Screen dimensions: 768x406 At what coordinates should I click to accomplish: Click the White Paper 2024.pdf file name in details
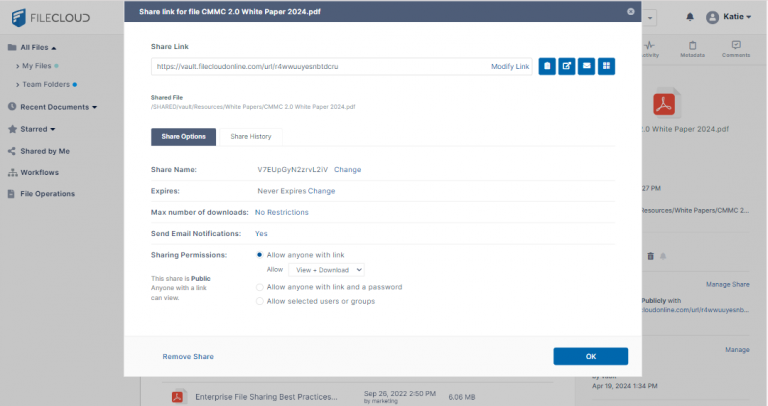tap(685, 129)
